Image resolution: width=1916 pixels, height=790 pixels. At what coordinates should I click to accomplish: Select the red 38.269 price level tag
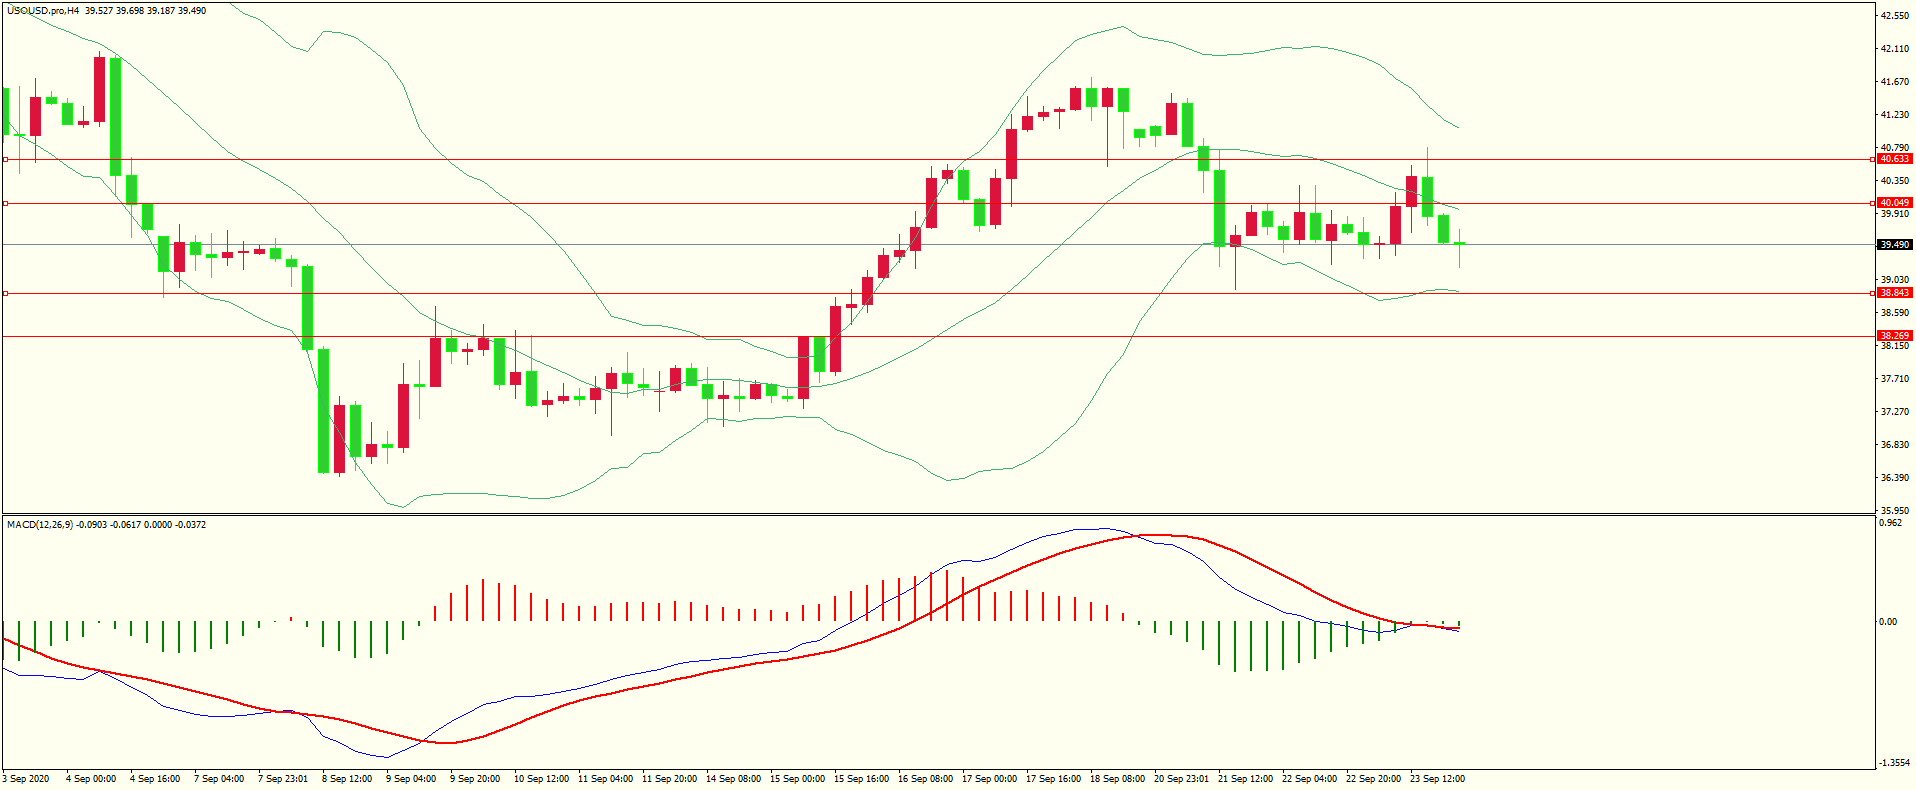pos(1894,336)
